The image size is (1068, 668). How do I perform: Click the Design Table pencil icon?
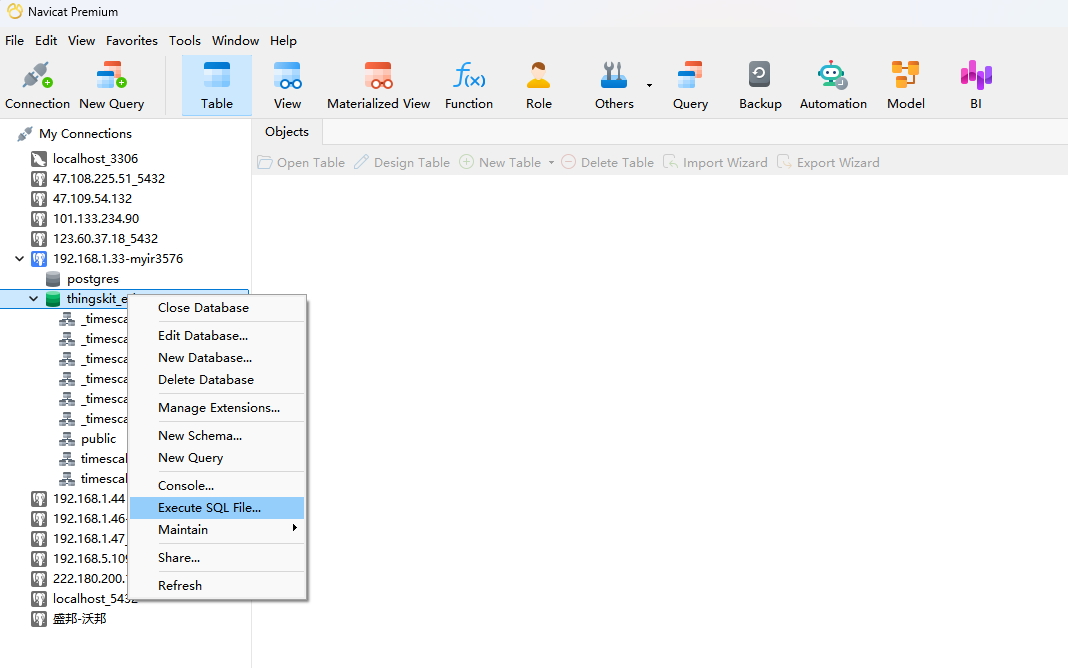click(x=361, y=162)
